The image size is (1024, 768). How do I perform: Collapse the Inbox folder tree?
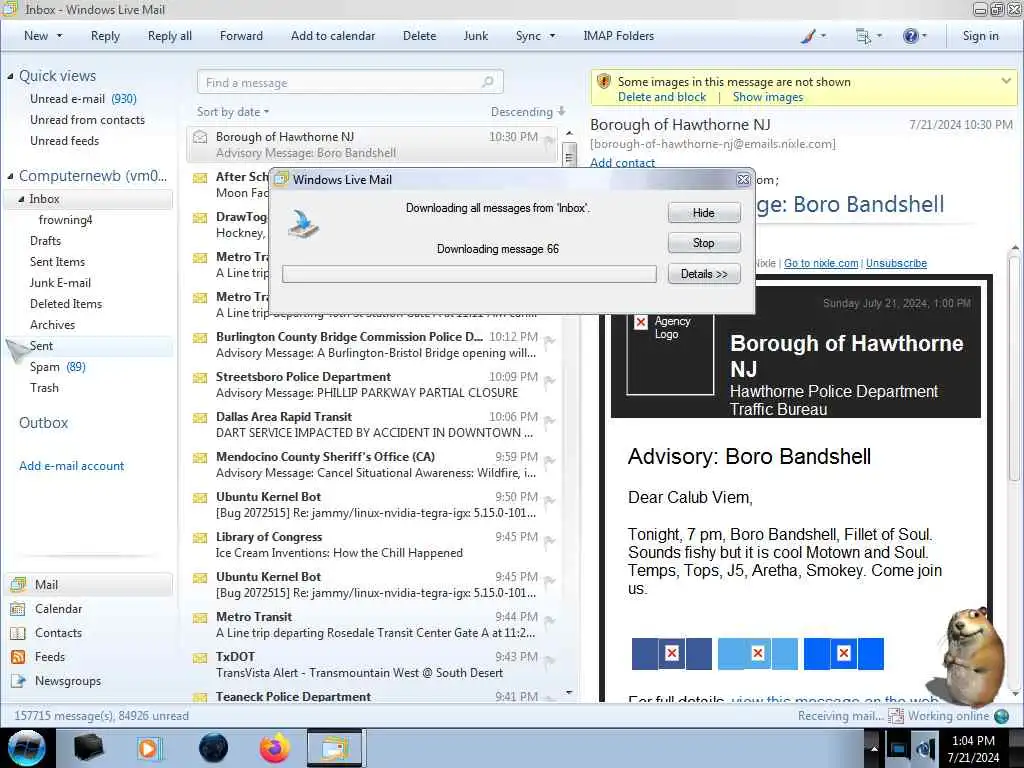point(21,199)
